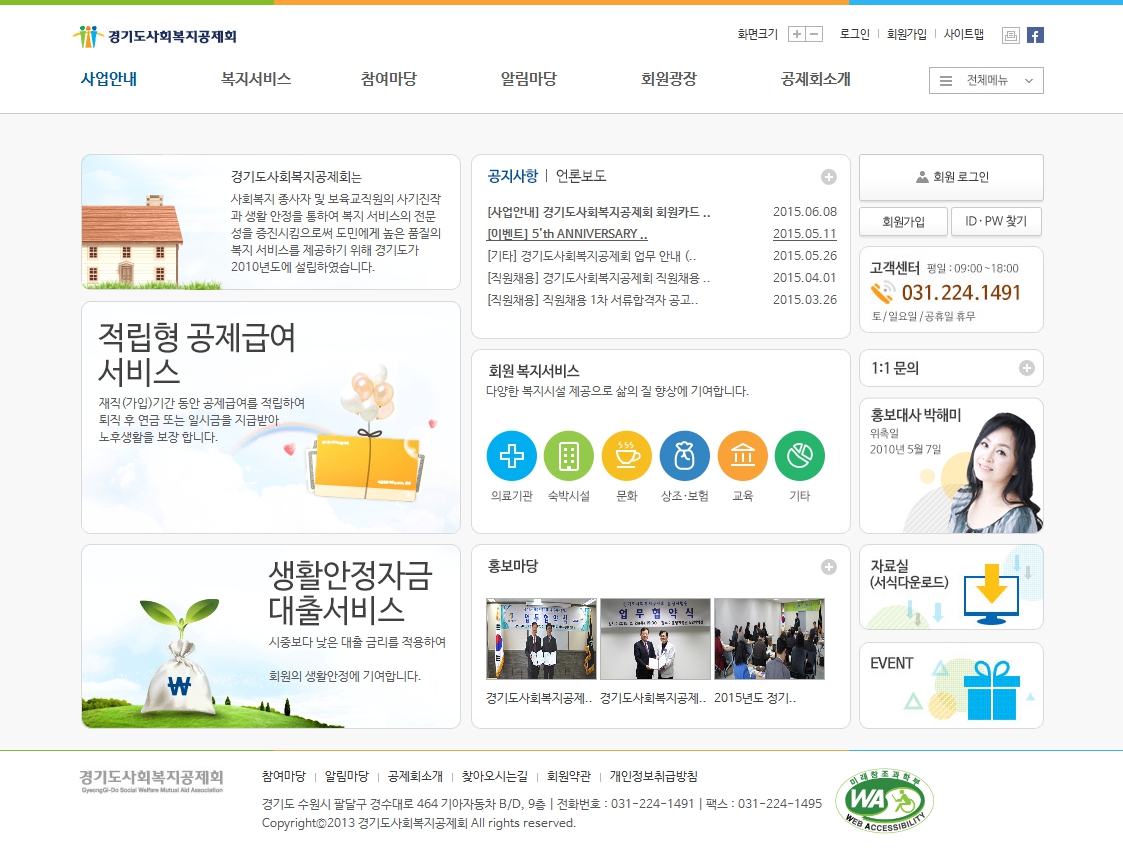Click the 의료기관 medical plus icon
The height and width of the screenshot is (859, 1123).
click(x=511, y=456)
